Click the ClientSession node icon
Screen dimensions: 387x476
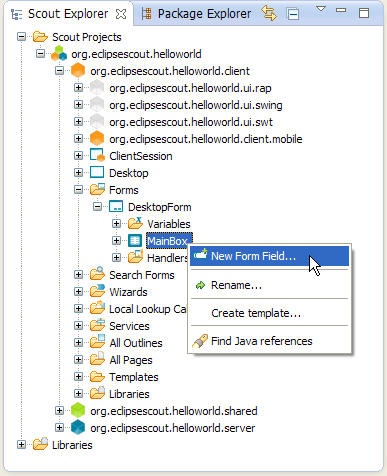click(97, 156)
